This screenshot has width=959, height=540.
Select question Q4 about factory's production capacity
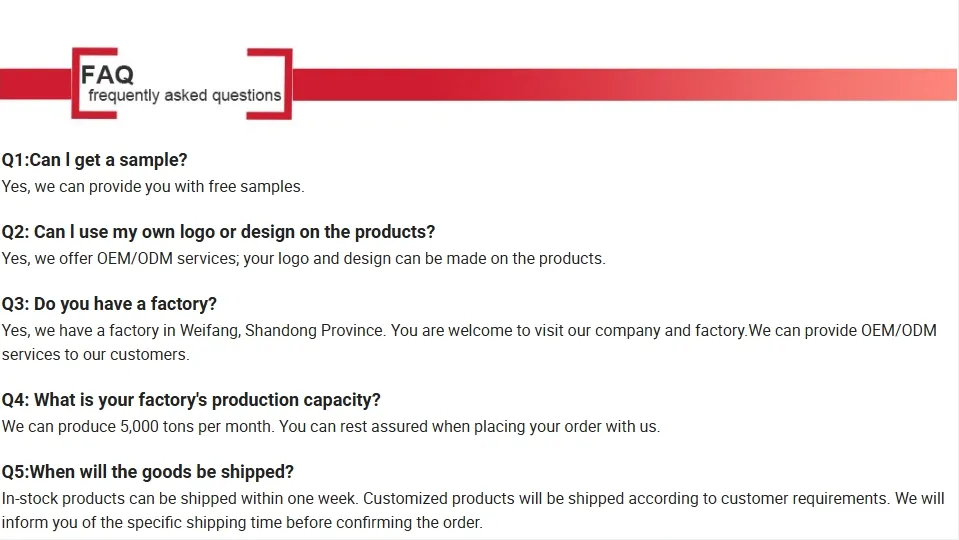[x=191, y=400]
